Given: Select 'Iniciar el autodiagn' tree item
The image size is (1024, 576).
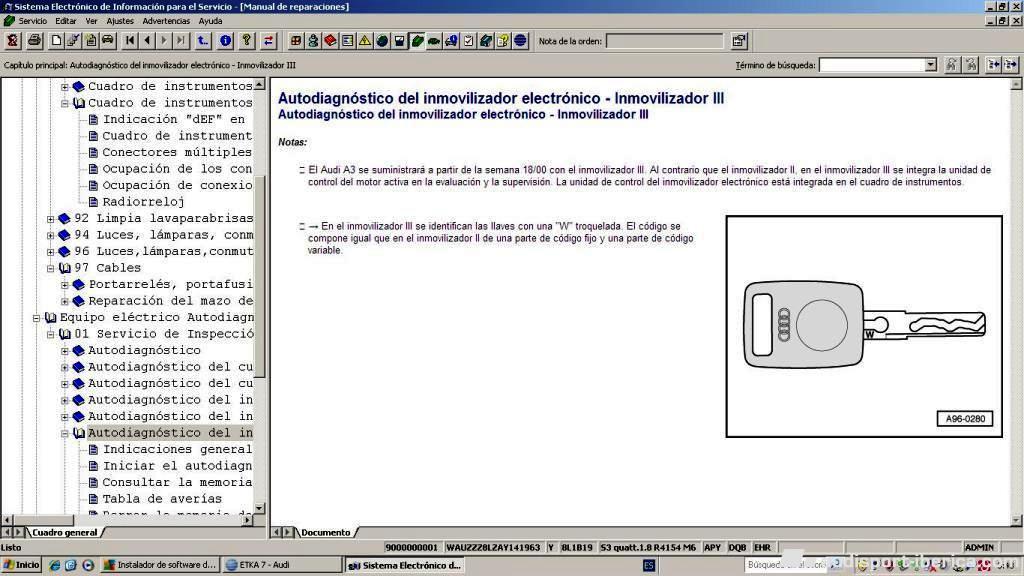Looking at the screenshot, I should click(177, 466).
